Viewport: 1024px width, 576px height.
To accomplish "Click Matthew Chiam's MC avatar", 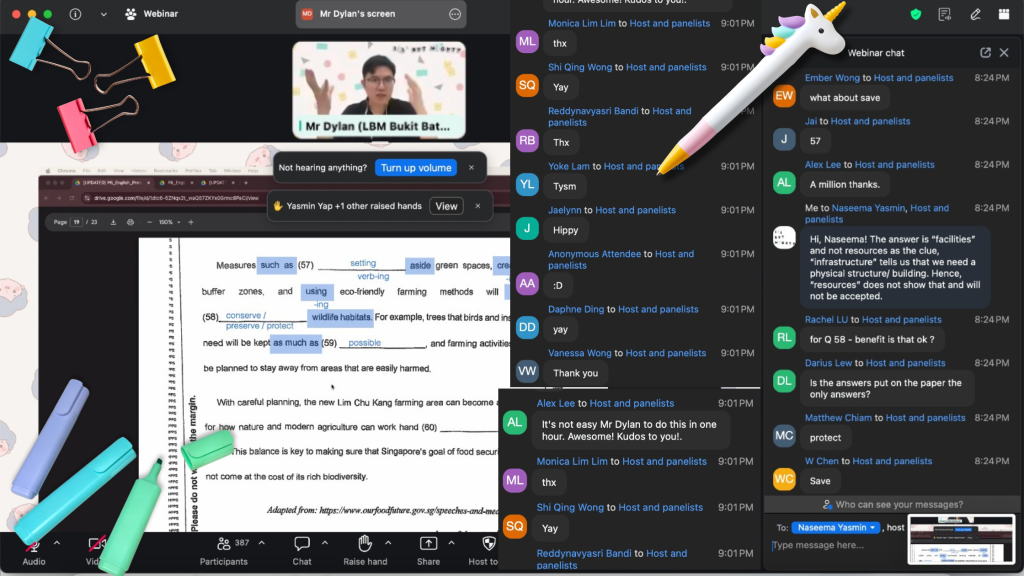I will [x=784, y=436].
